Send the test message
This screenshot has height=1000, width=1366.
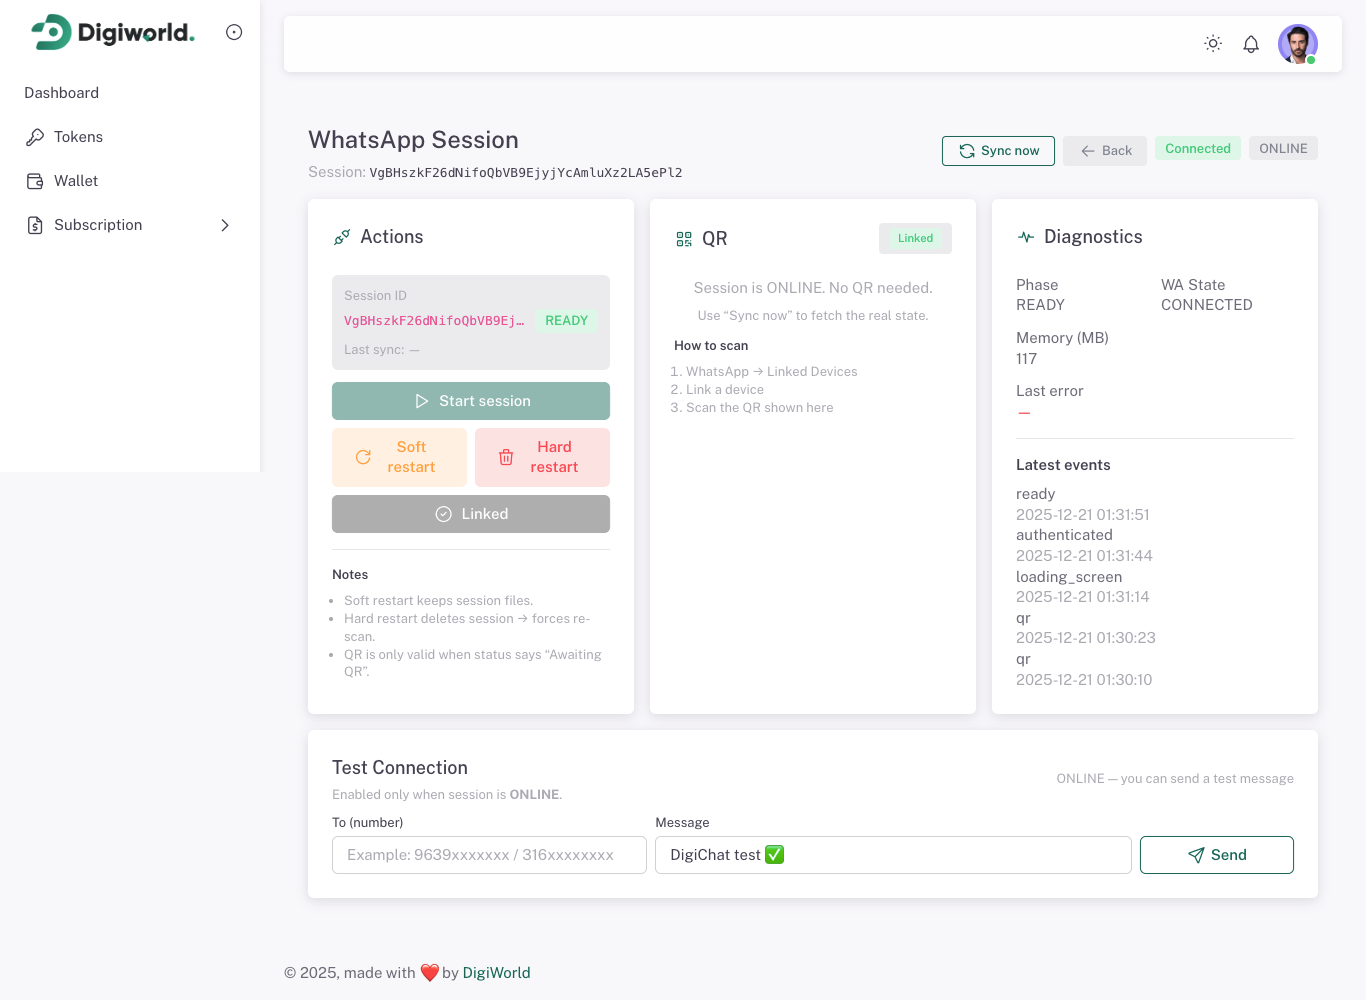[1216, 855]
